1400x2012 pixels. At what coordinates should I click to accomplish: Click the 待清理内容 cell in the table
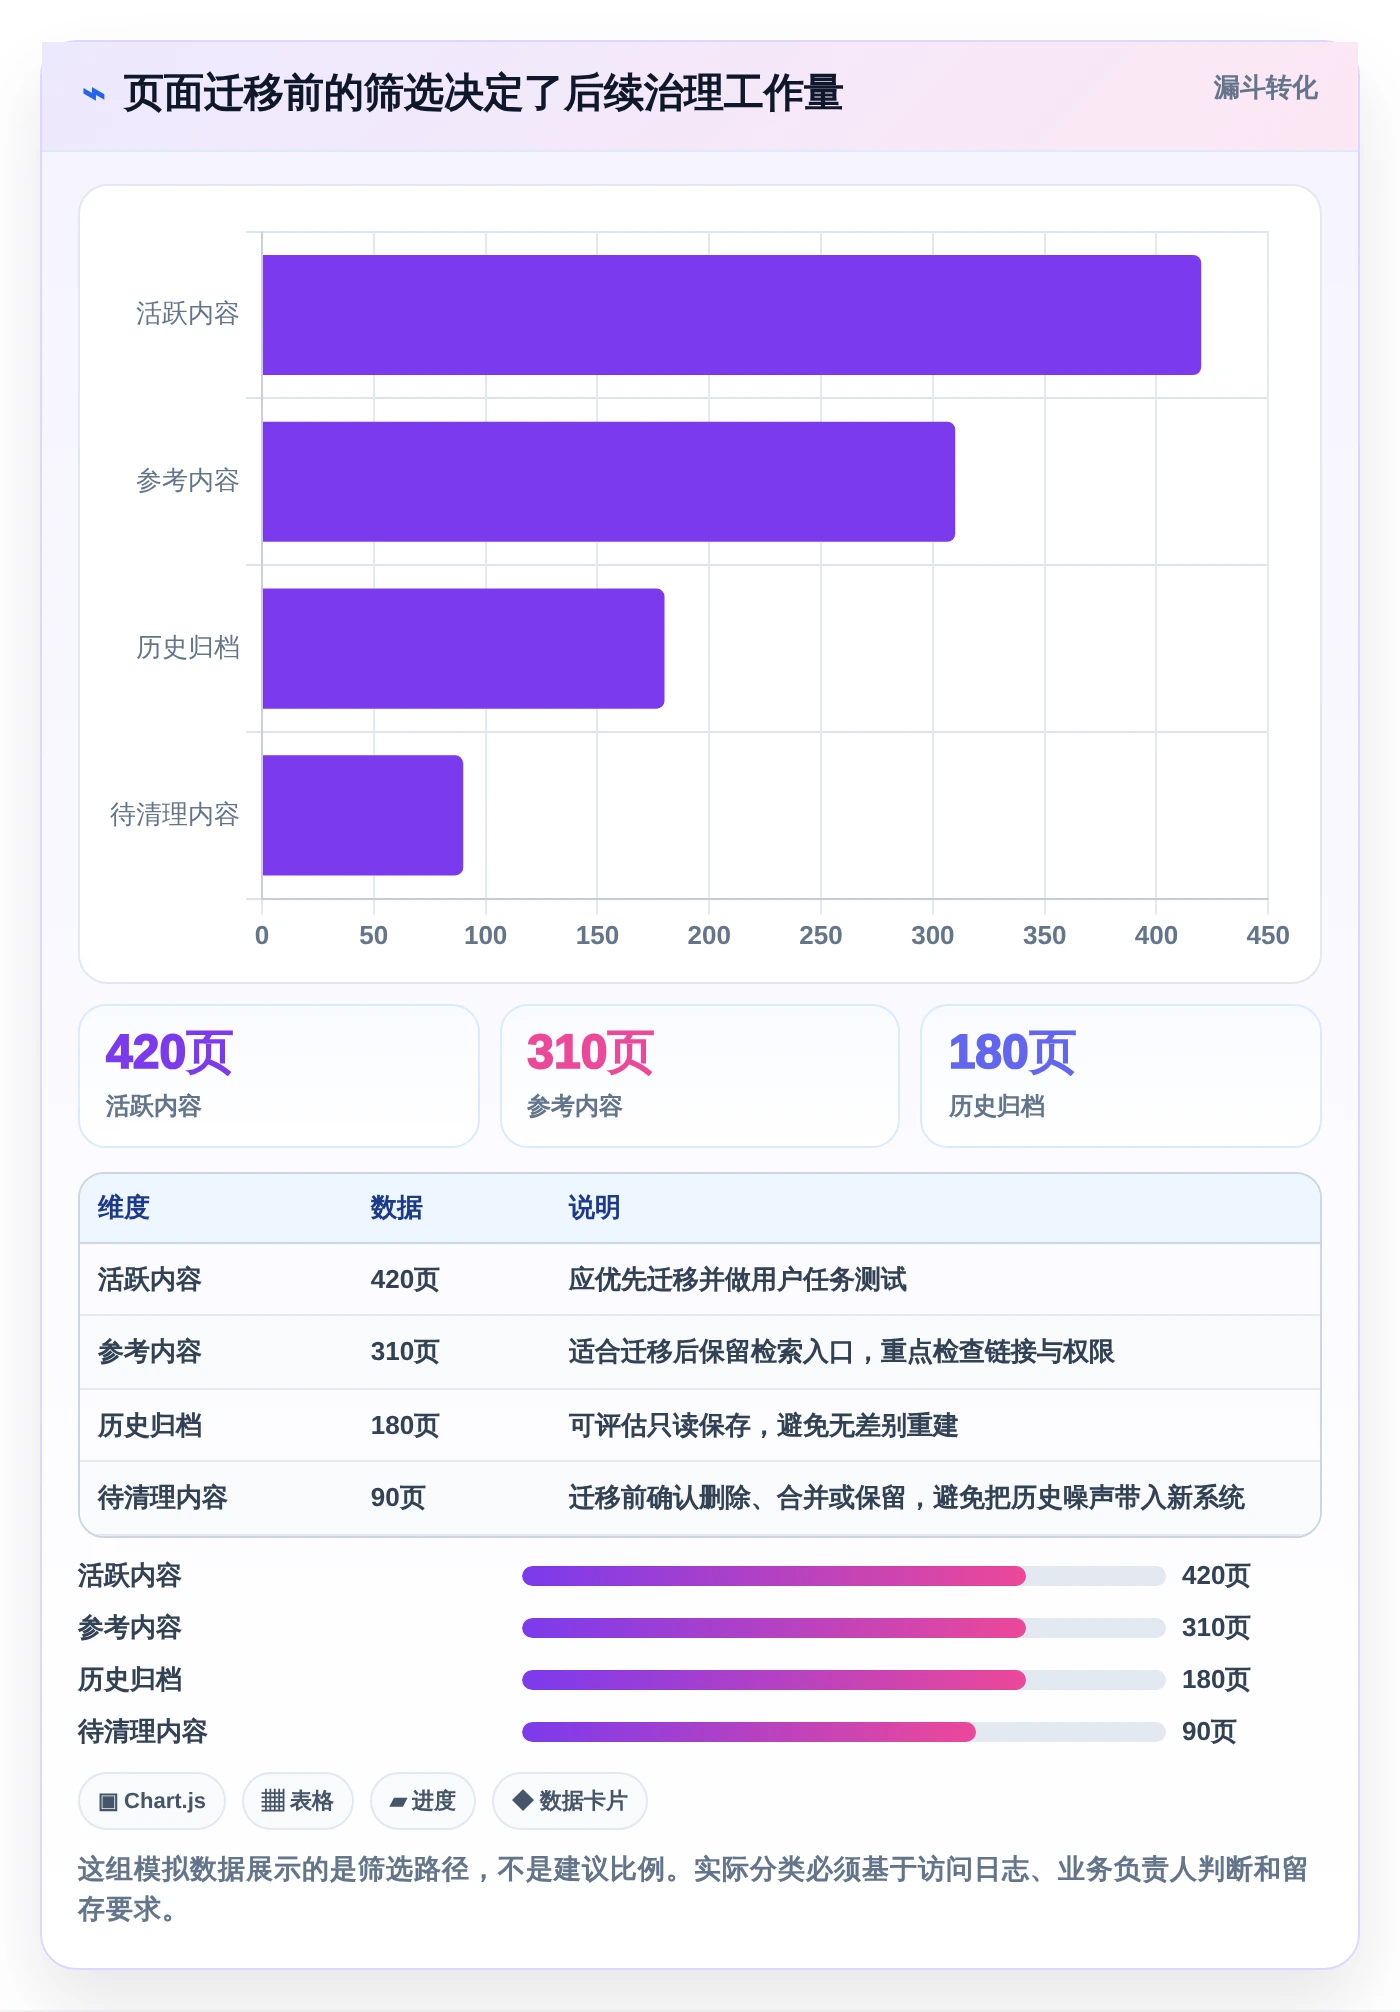coord(163,1498)
